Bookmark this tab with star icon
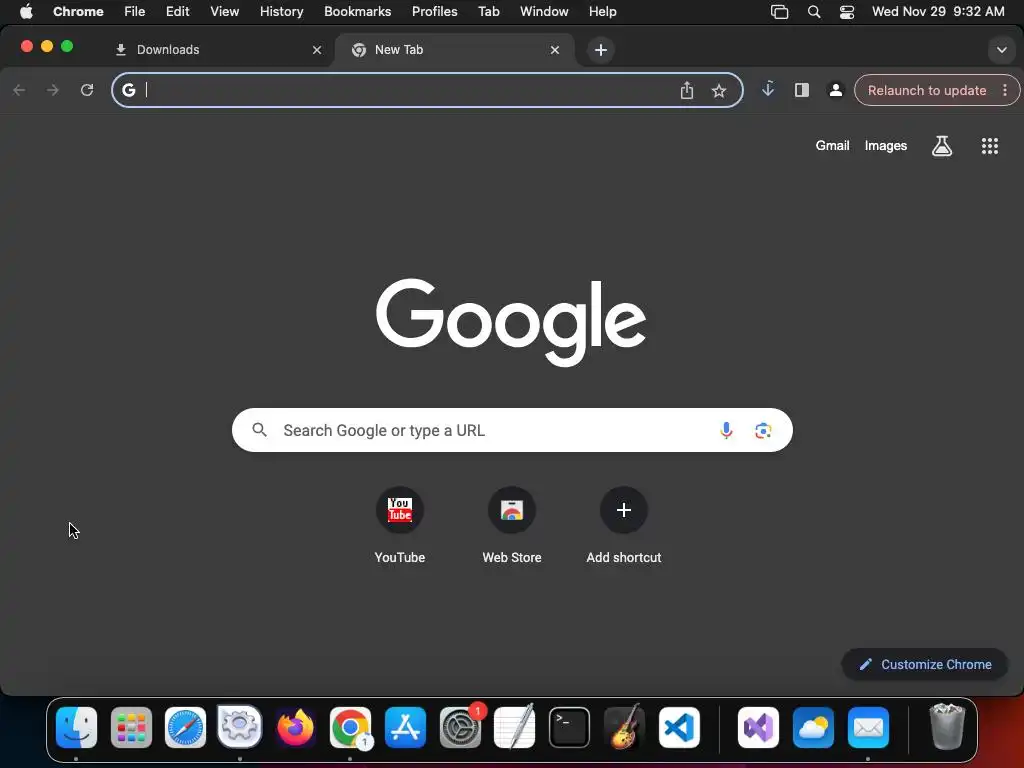1024x768 pixels. pos(719,91)
